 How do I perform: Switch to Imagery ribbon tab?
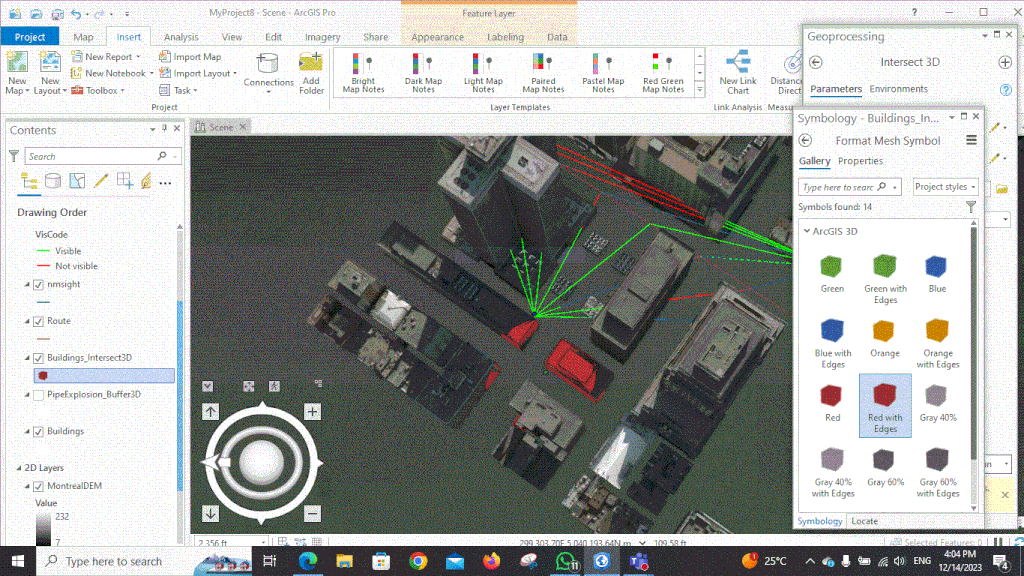(323, 37)
